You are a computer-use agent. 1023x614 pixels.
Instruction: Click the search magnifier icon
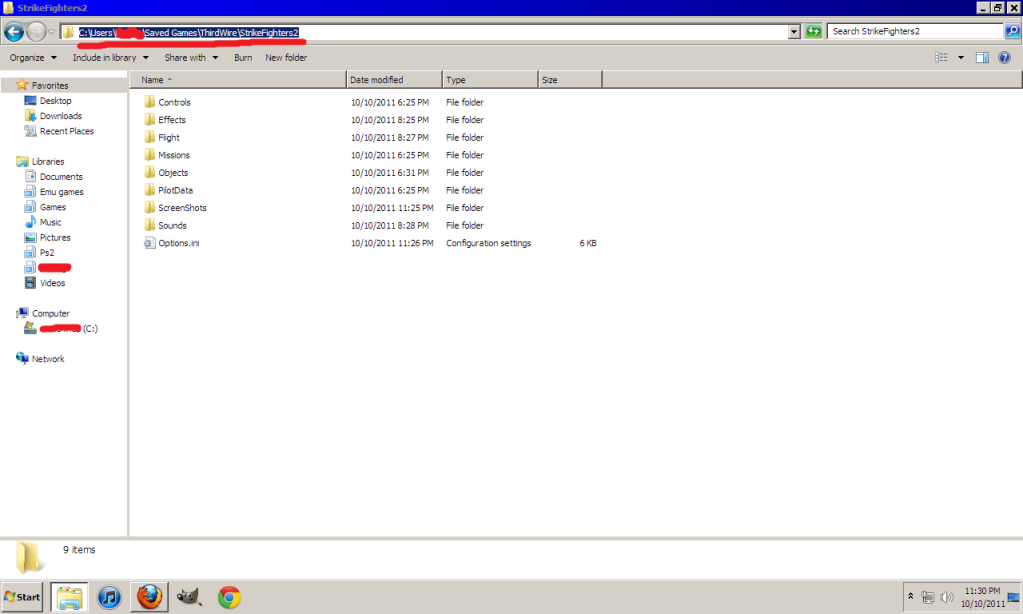[1013, 31]
